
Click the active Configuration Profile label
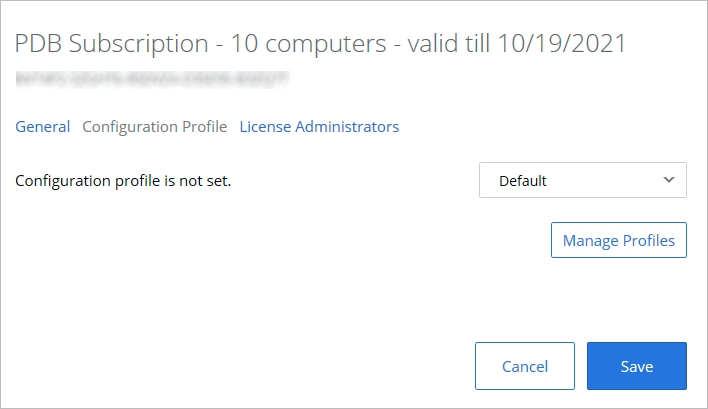point(155,127)
